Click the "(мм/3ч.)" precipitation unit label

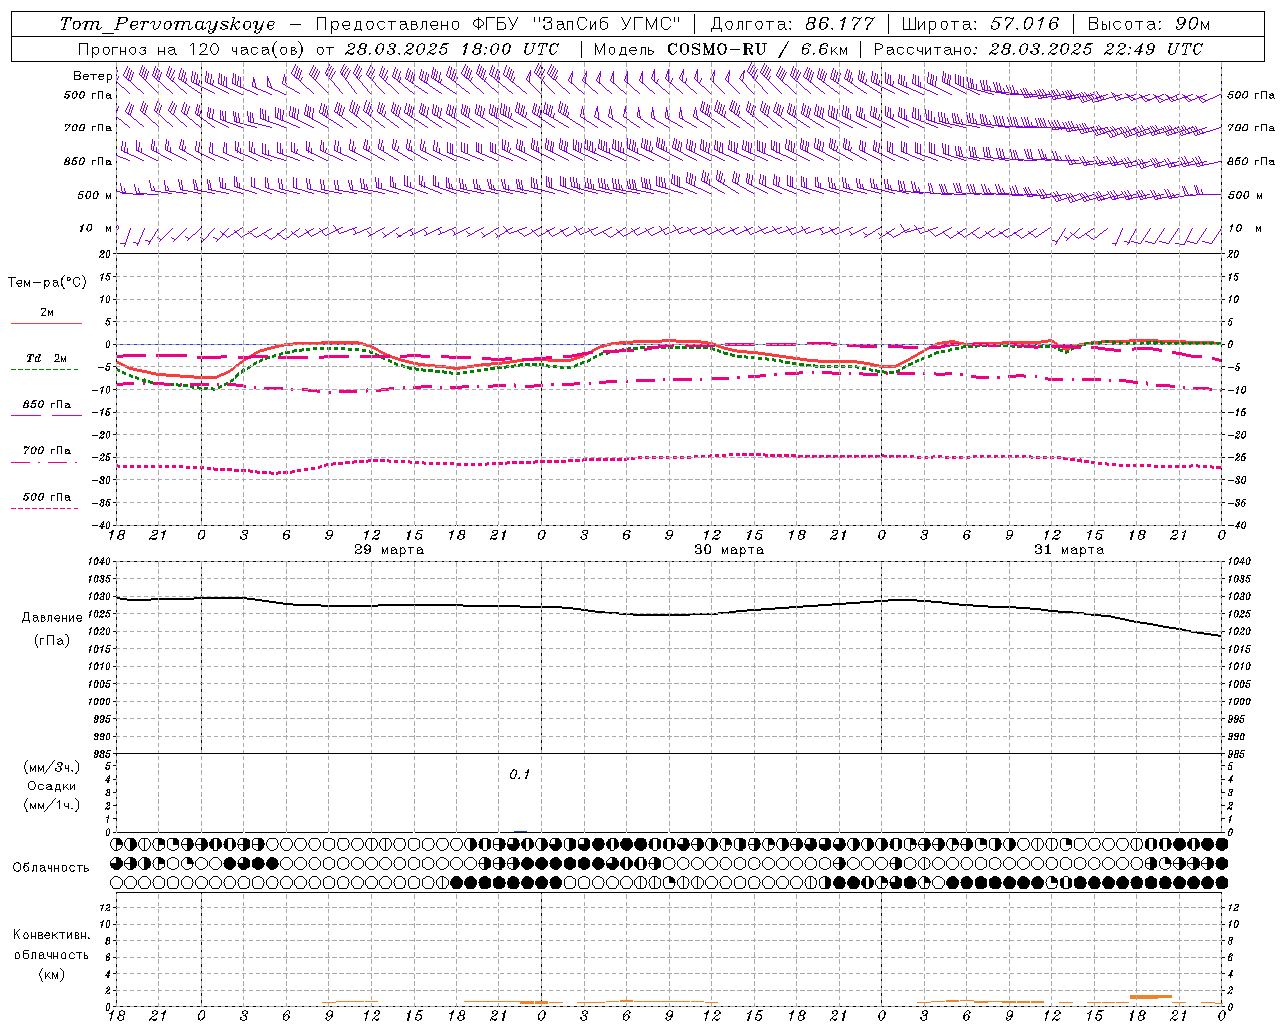click(x=52, y=767)
